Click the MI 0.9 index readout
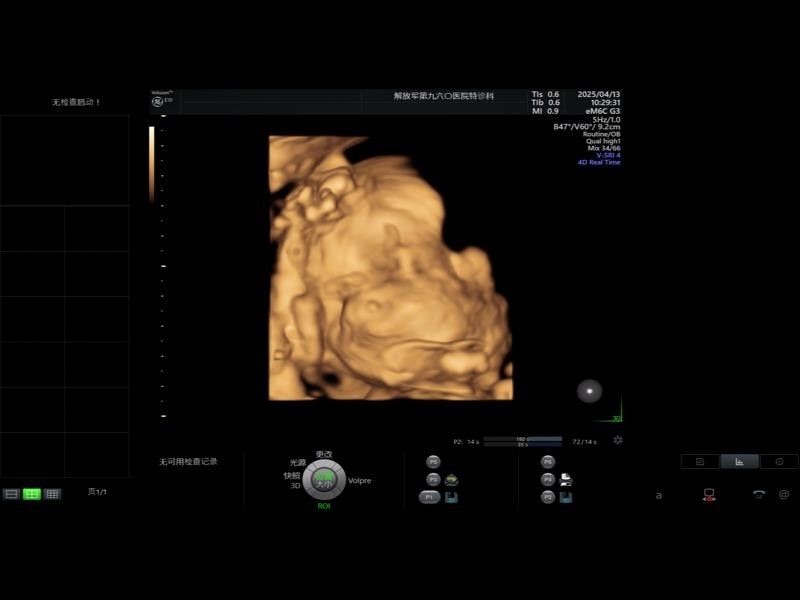 coord(545,111)
